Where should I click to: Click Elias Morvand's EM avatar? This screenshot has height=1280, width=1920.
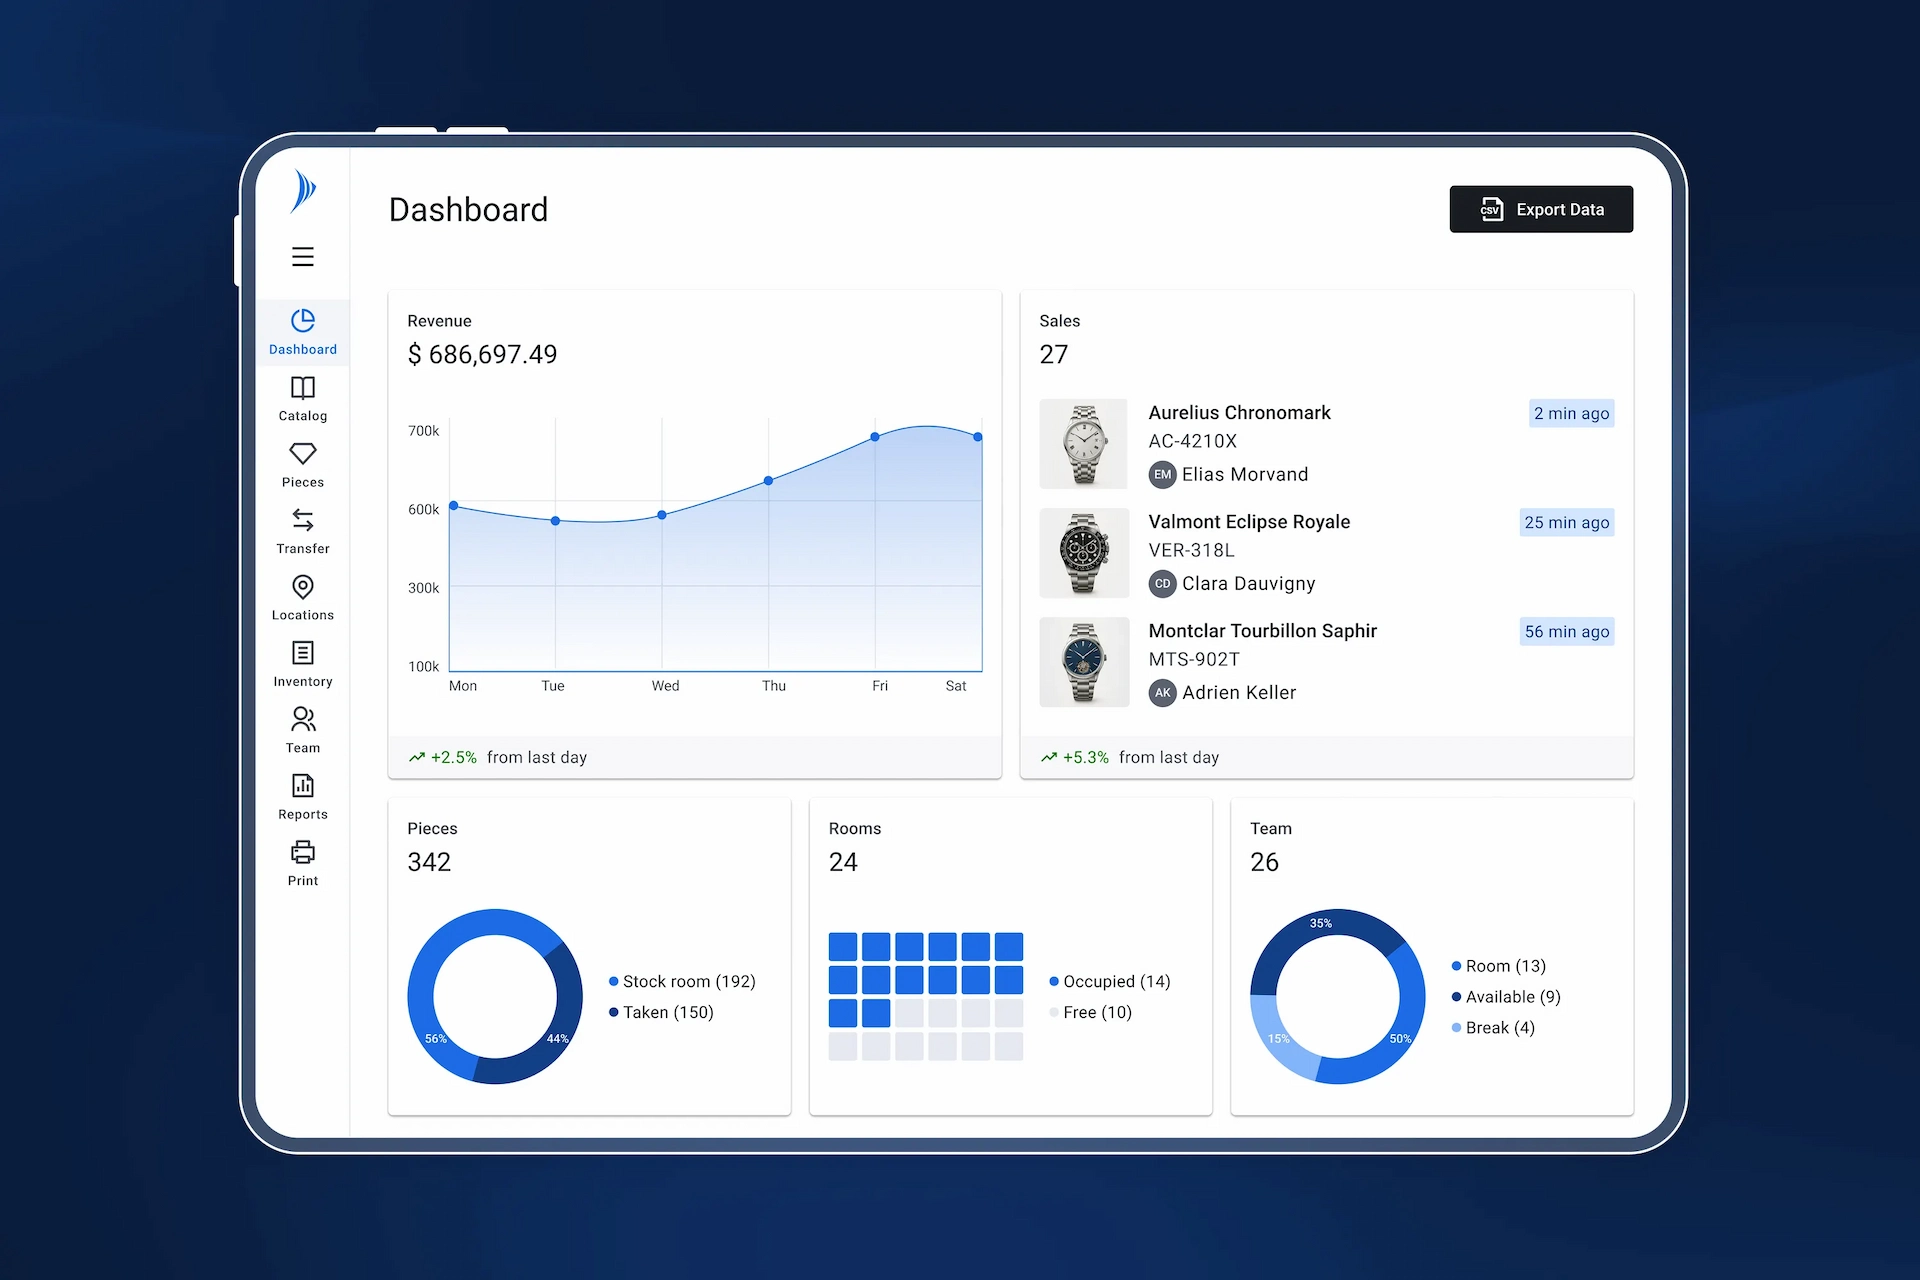click(x=1161, y=475)
